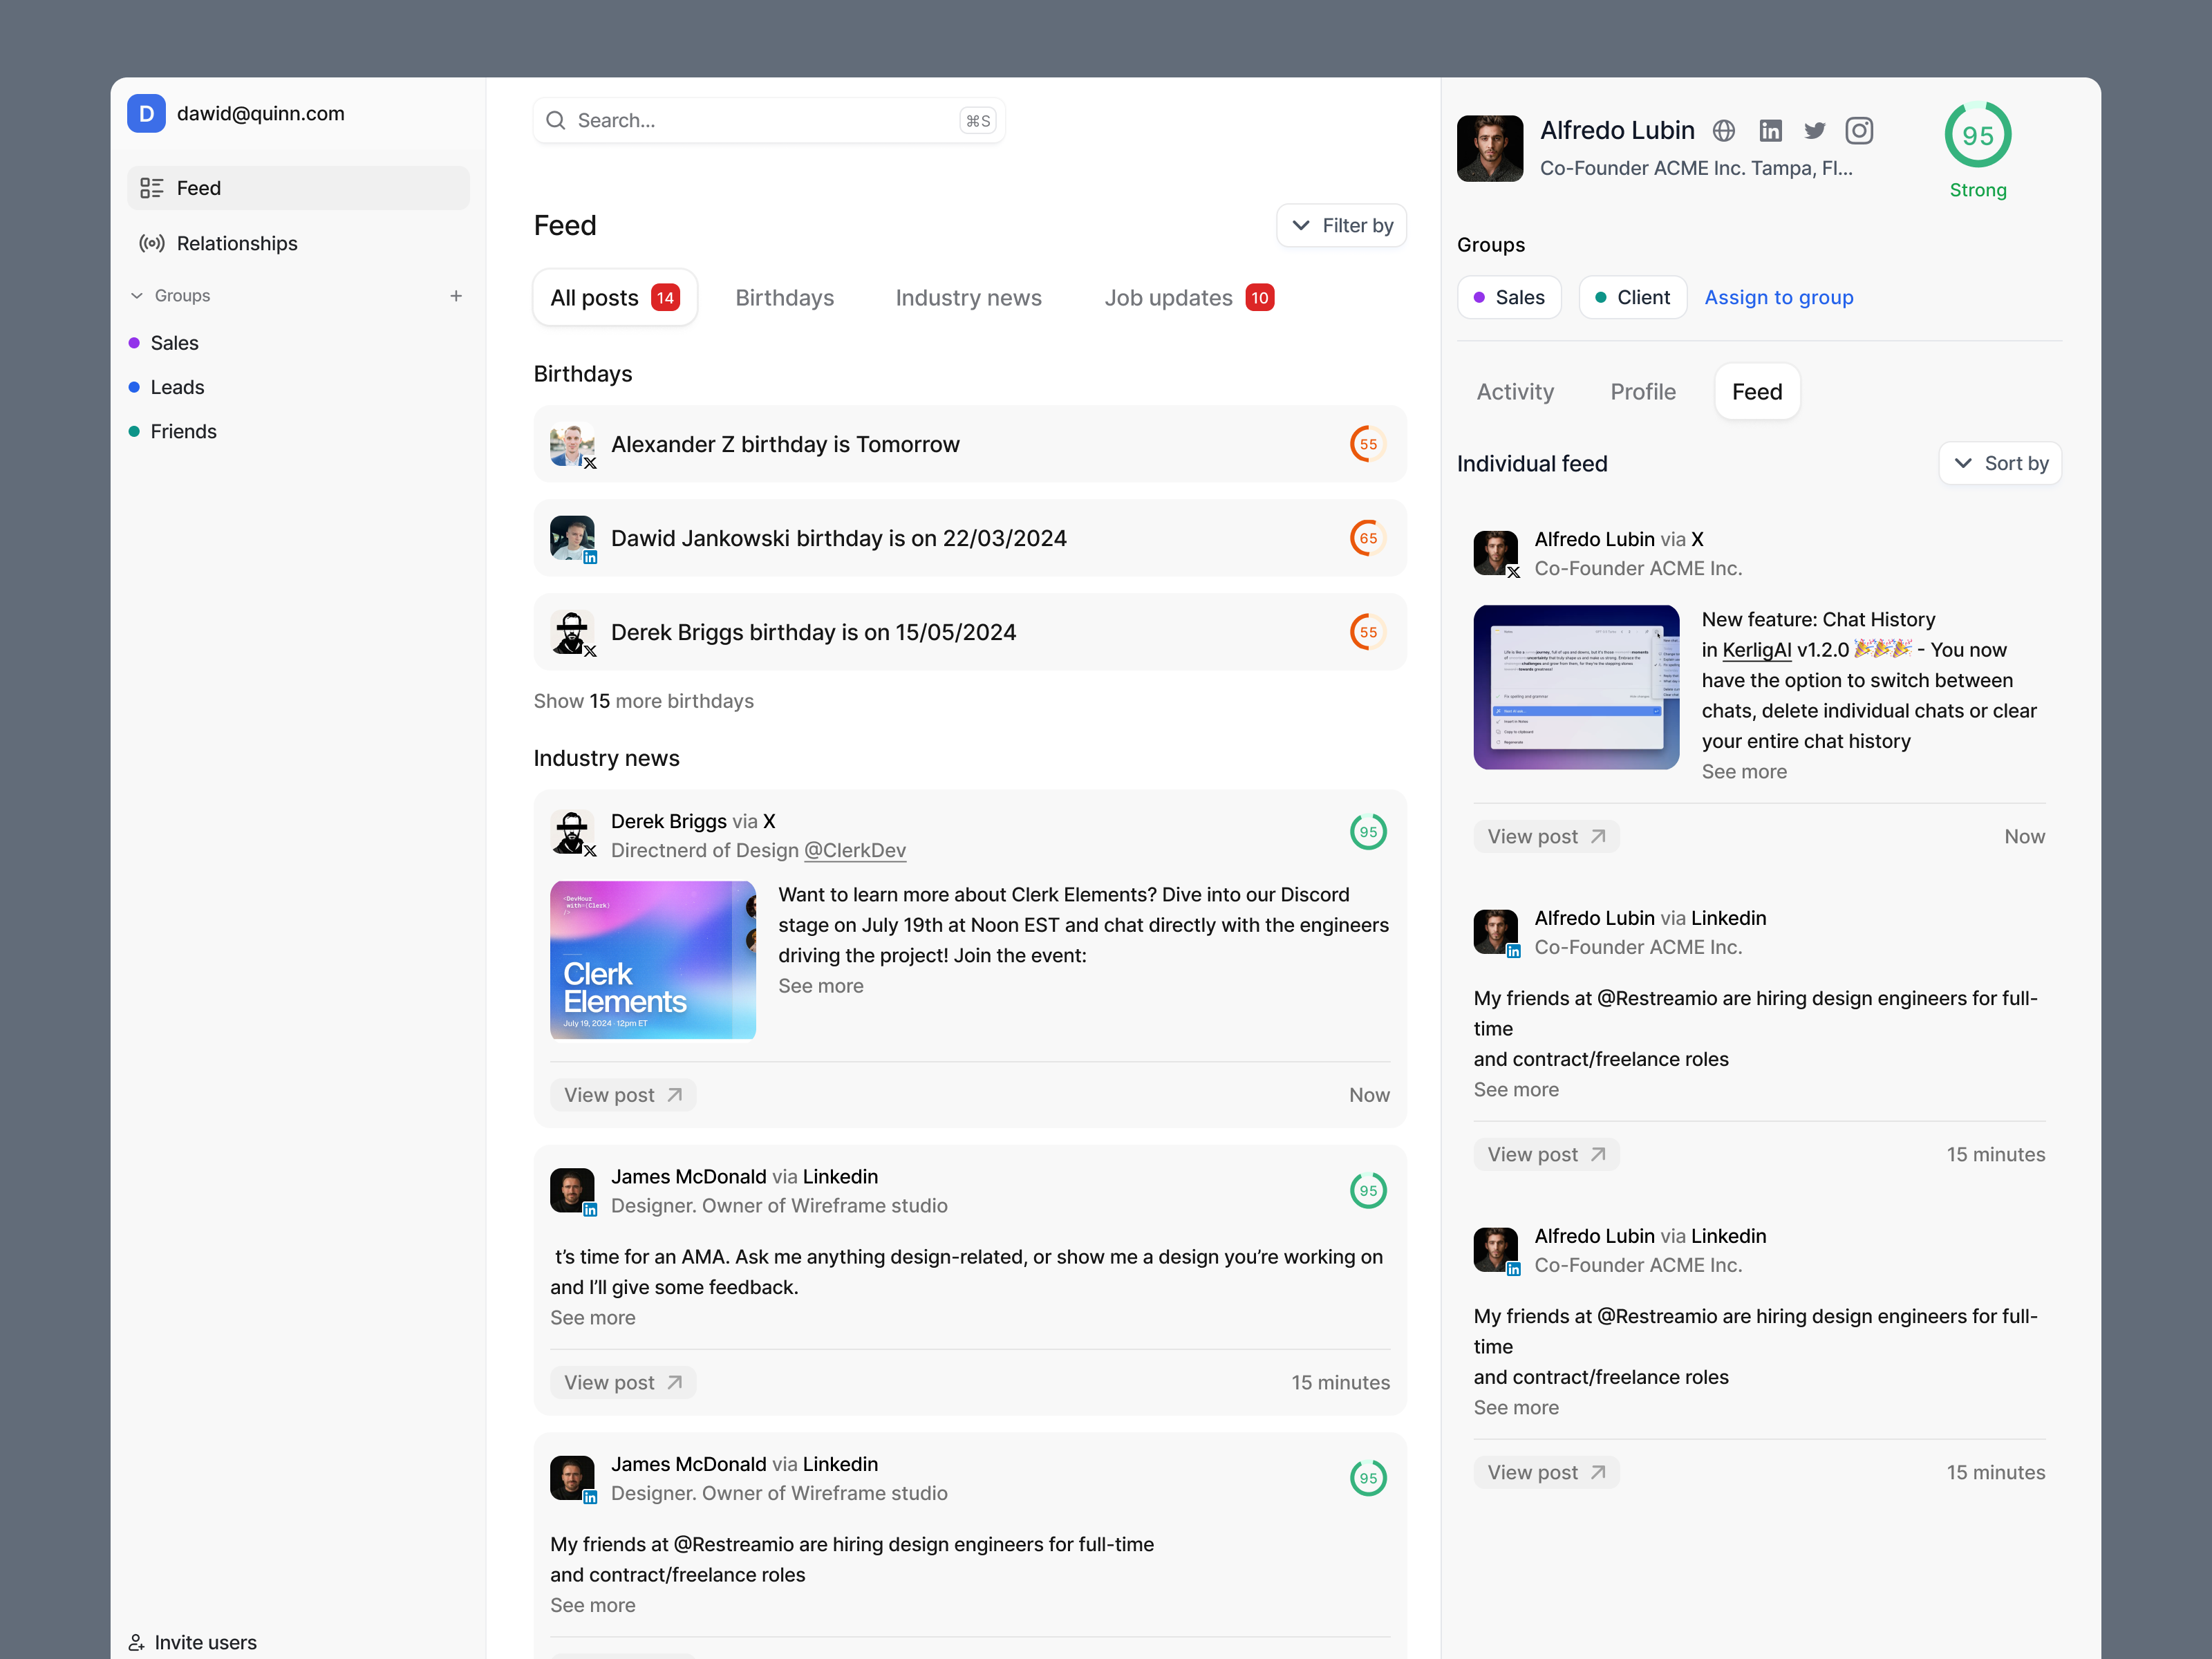Viewport: 2212px width, 1659px height.
Task: Open the Filter by dropdown
Action: 1341,225
